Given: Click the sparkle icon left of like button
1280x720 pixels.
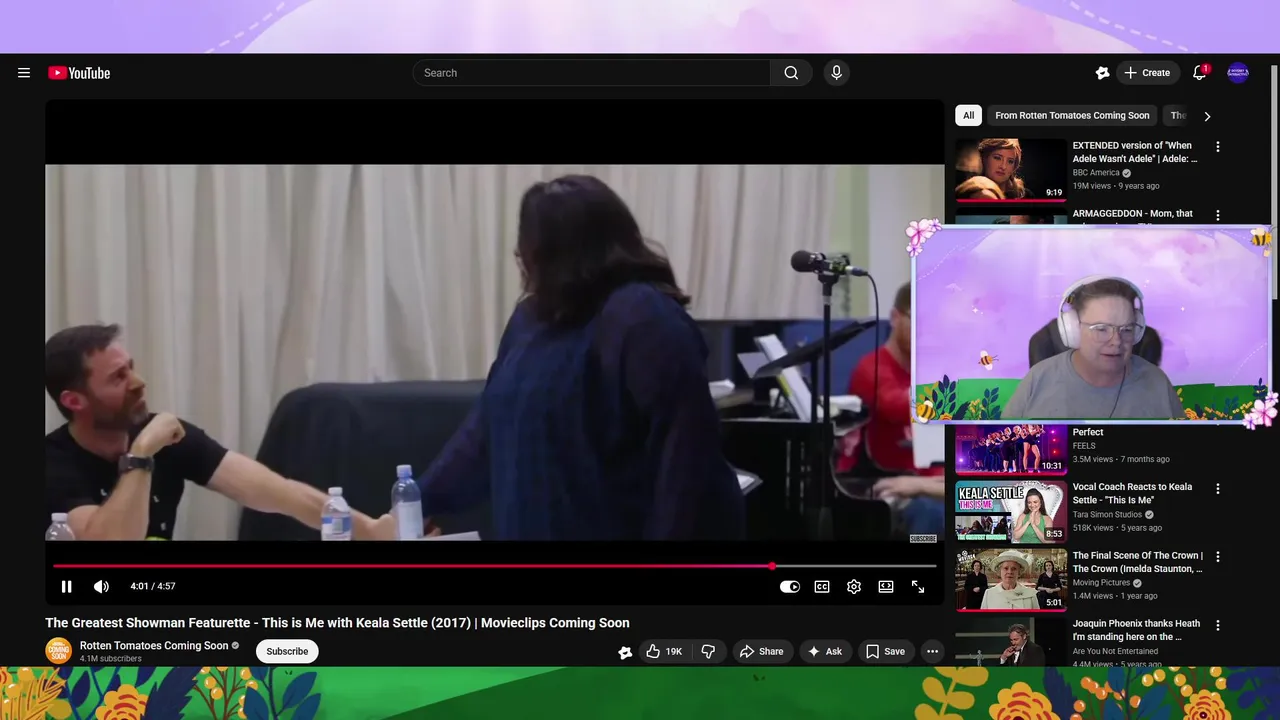Looking at the screenshot, I should click(x=625, y=652).
